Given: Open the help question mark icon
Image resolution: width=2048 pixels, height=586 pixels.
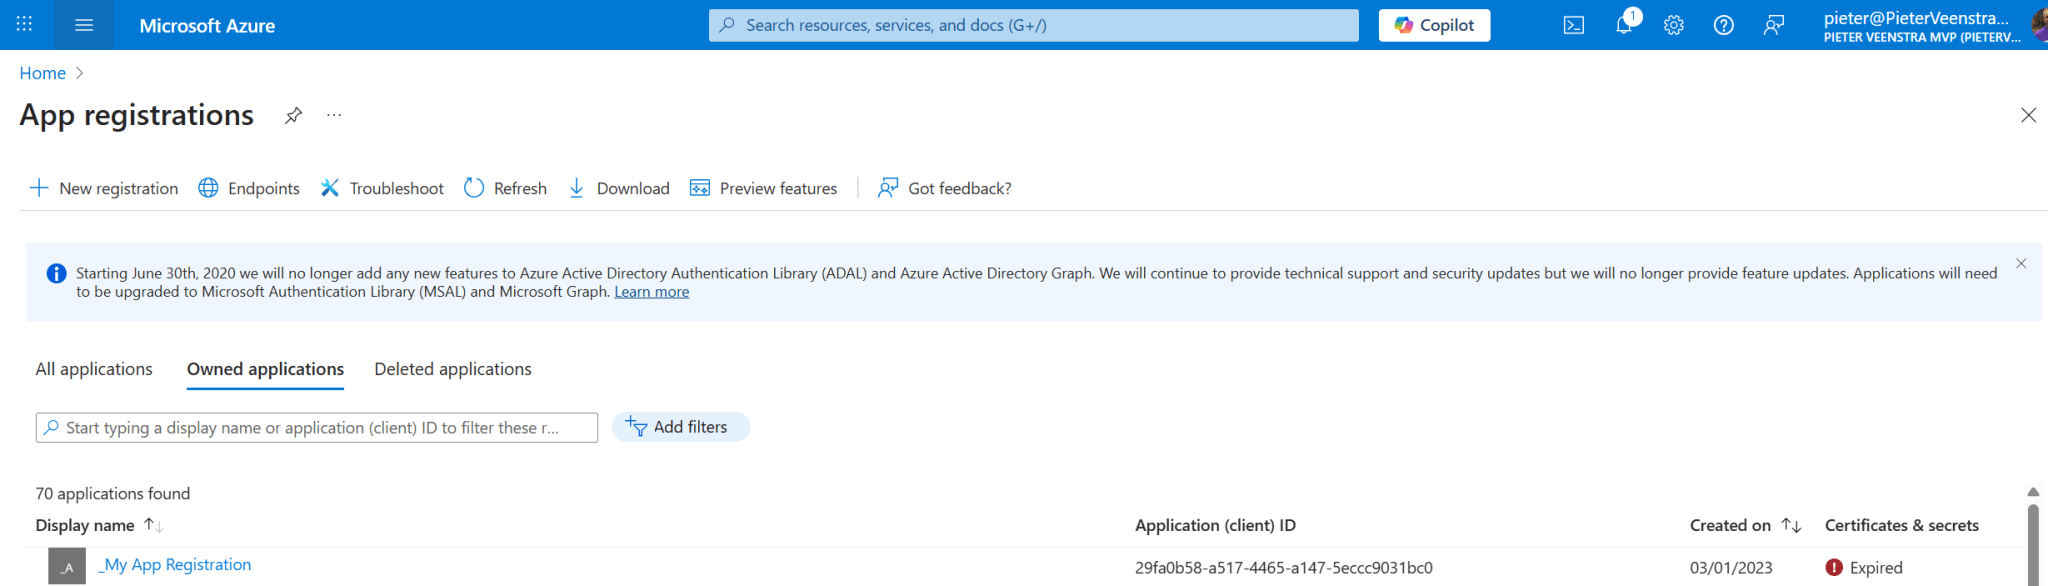Looking at the screenshot, I should 1724,25.
